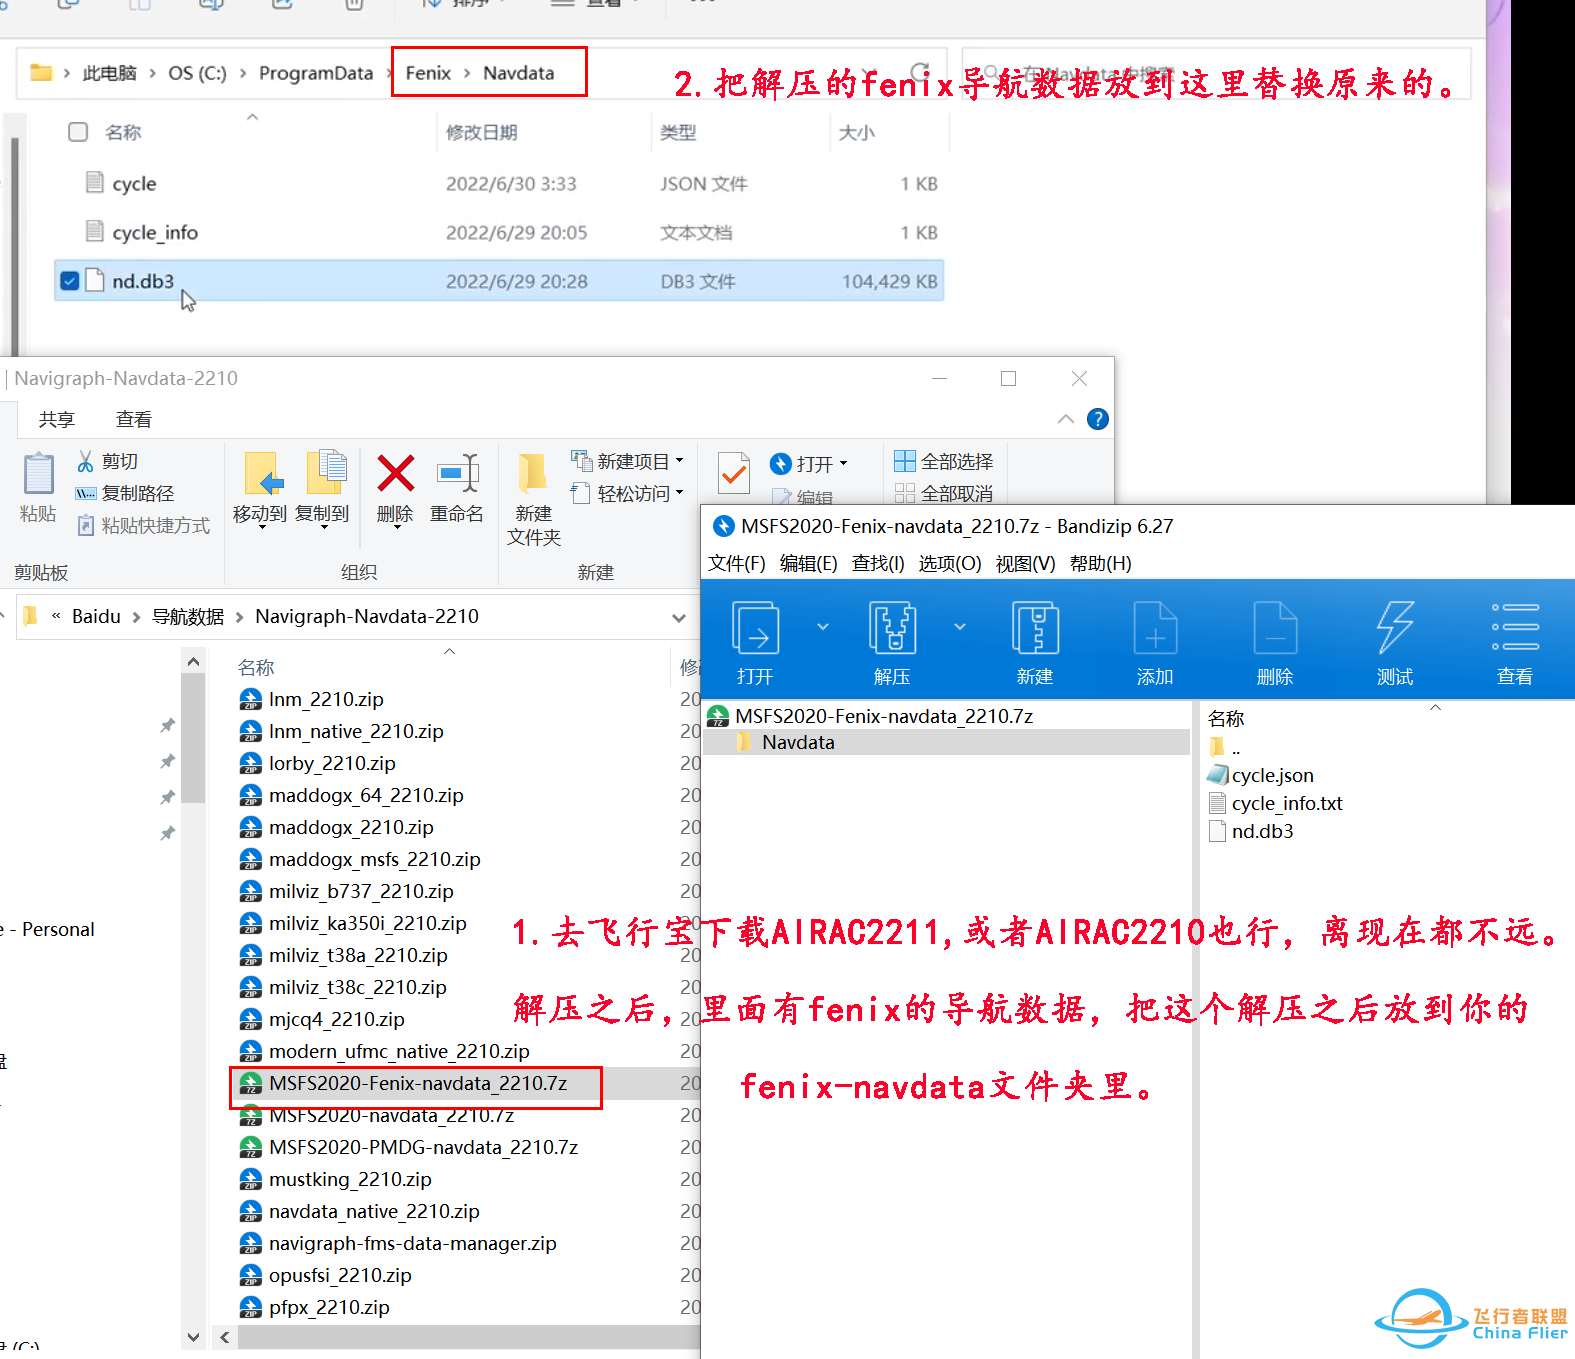Expand dropdown arrow next to Bandizip Open

coord(823,627)
